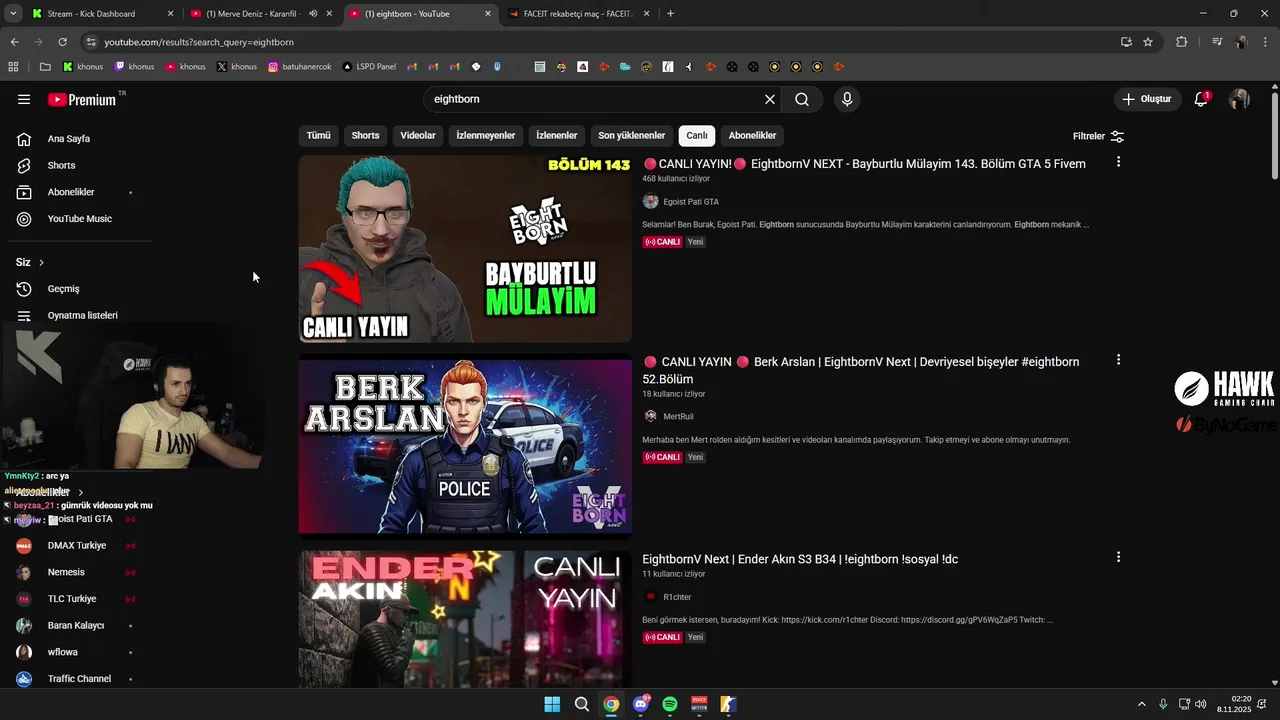
Task: Select the İzlenenler filter chip
Action: [557, 136]
